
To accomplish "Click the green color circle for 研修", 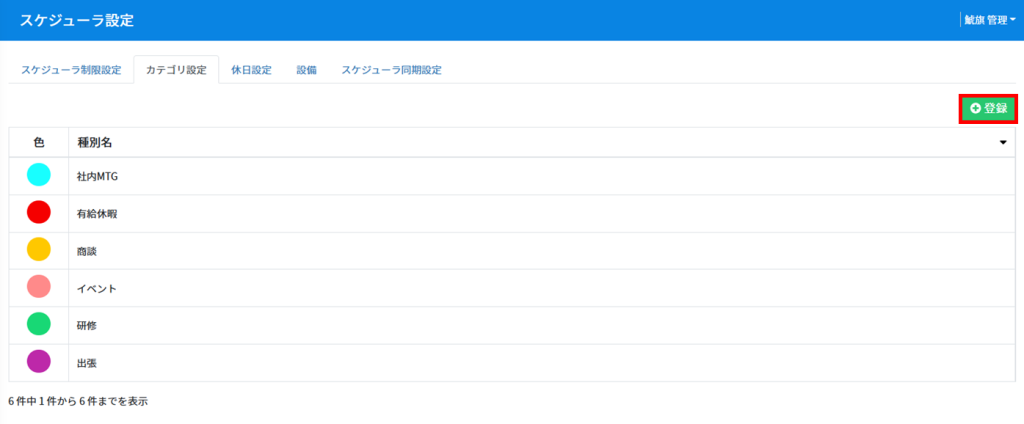I will pos(39,325).
